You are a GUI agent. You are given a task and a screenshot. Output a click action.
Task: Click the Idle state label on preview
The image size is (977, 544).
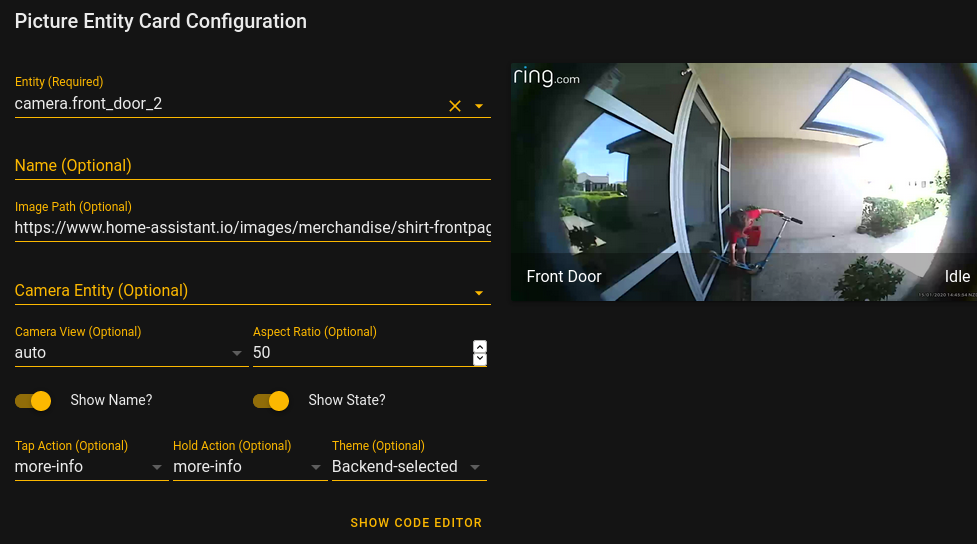pyautogui.click(x=957, y=277)
